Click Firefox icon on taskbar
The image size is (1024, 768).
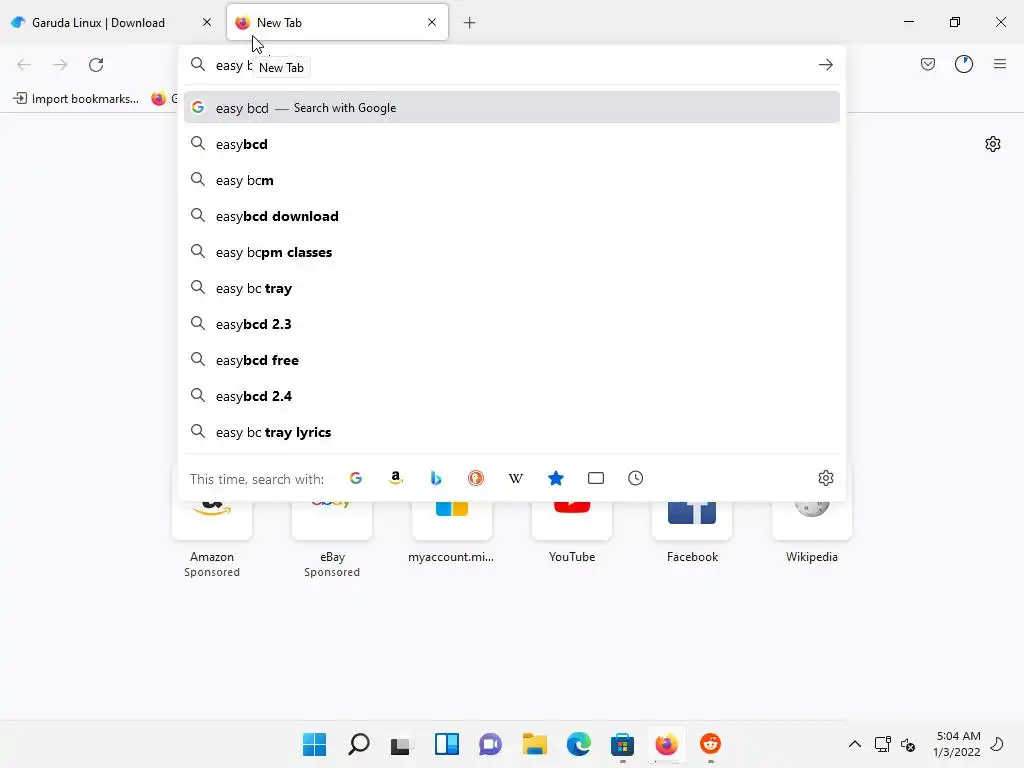tap(666, 744)
